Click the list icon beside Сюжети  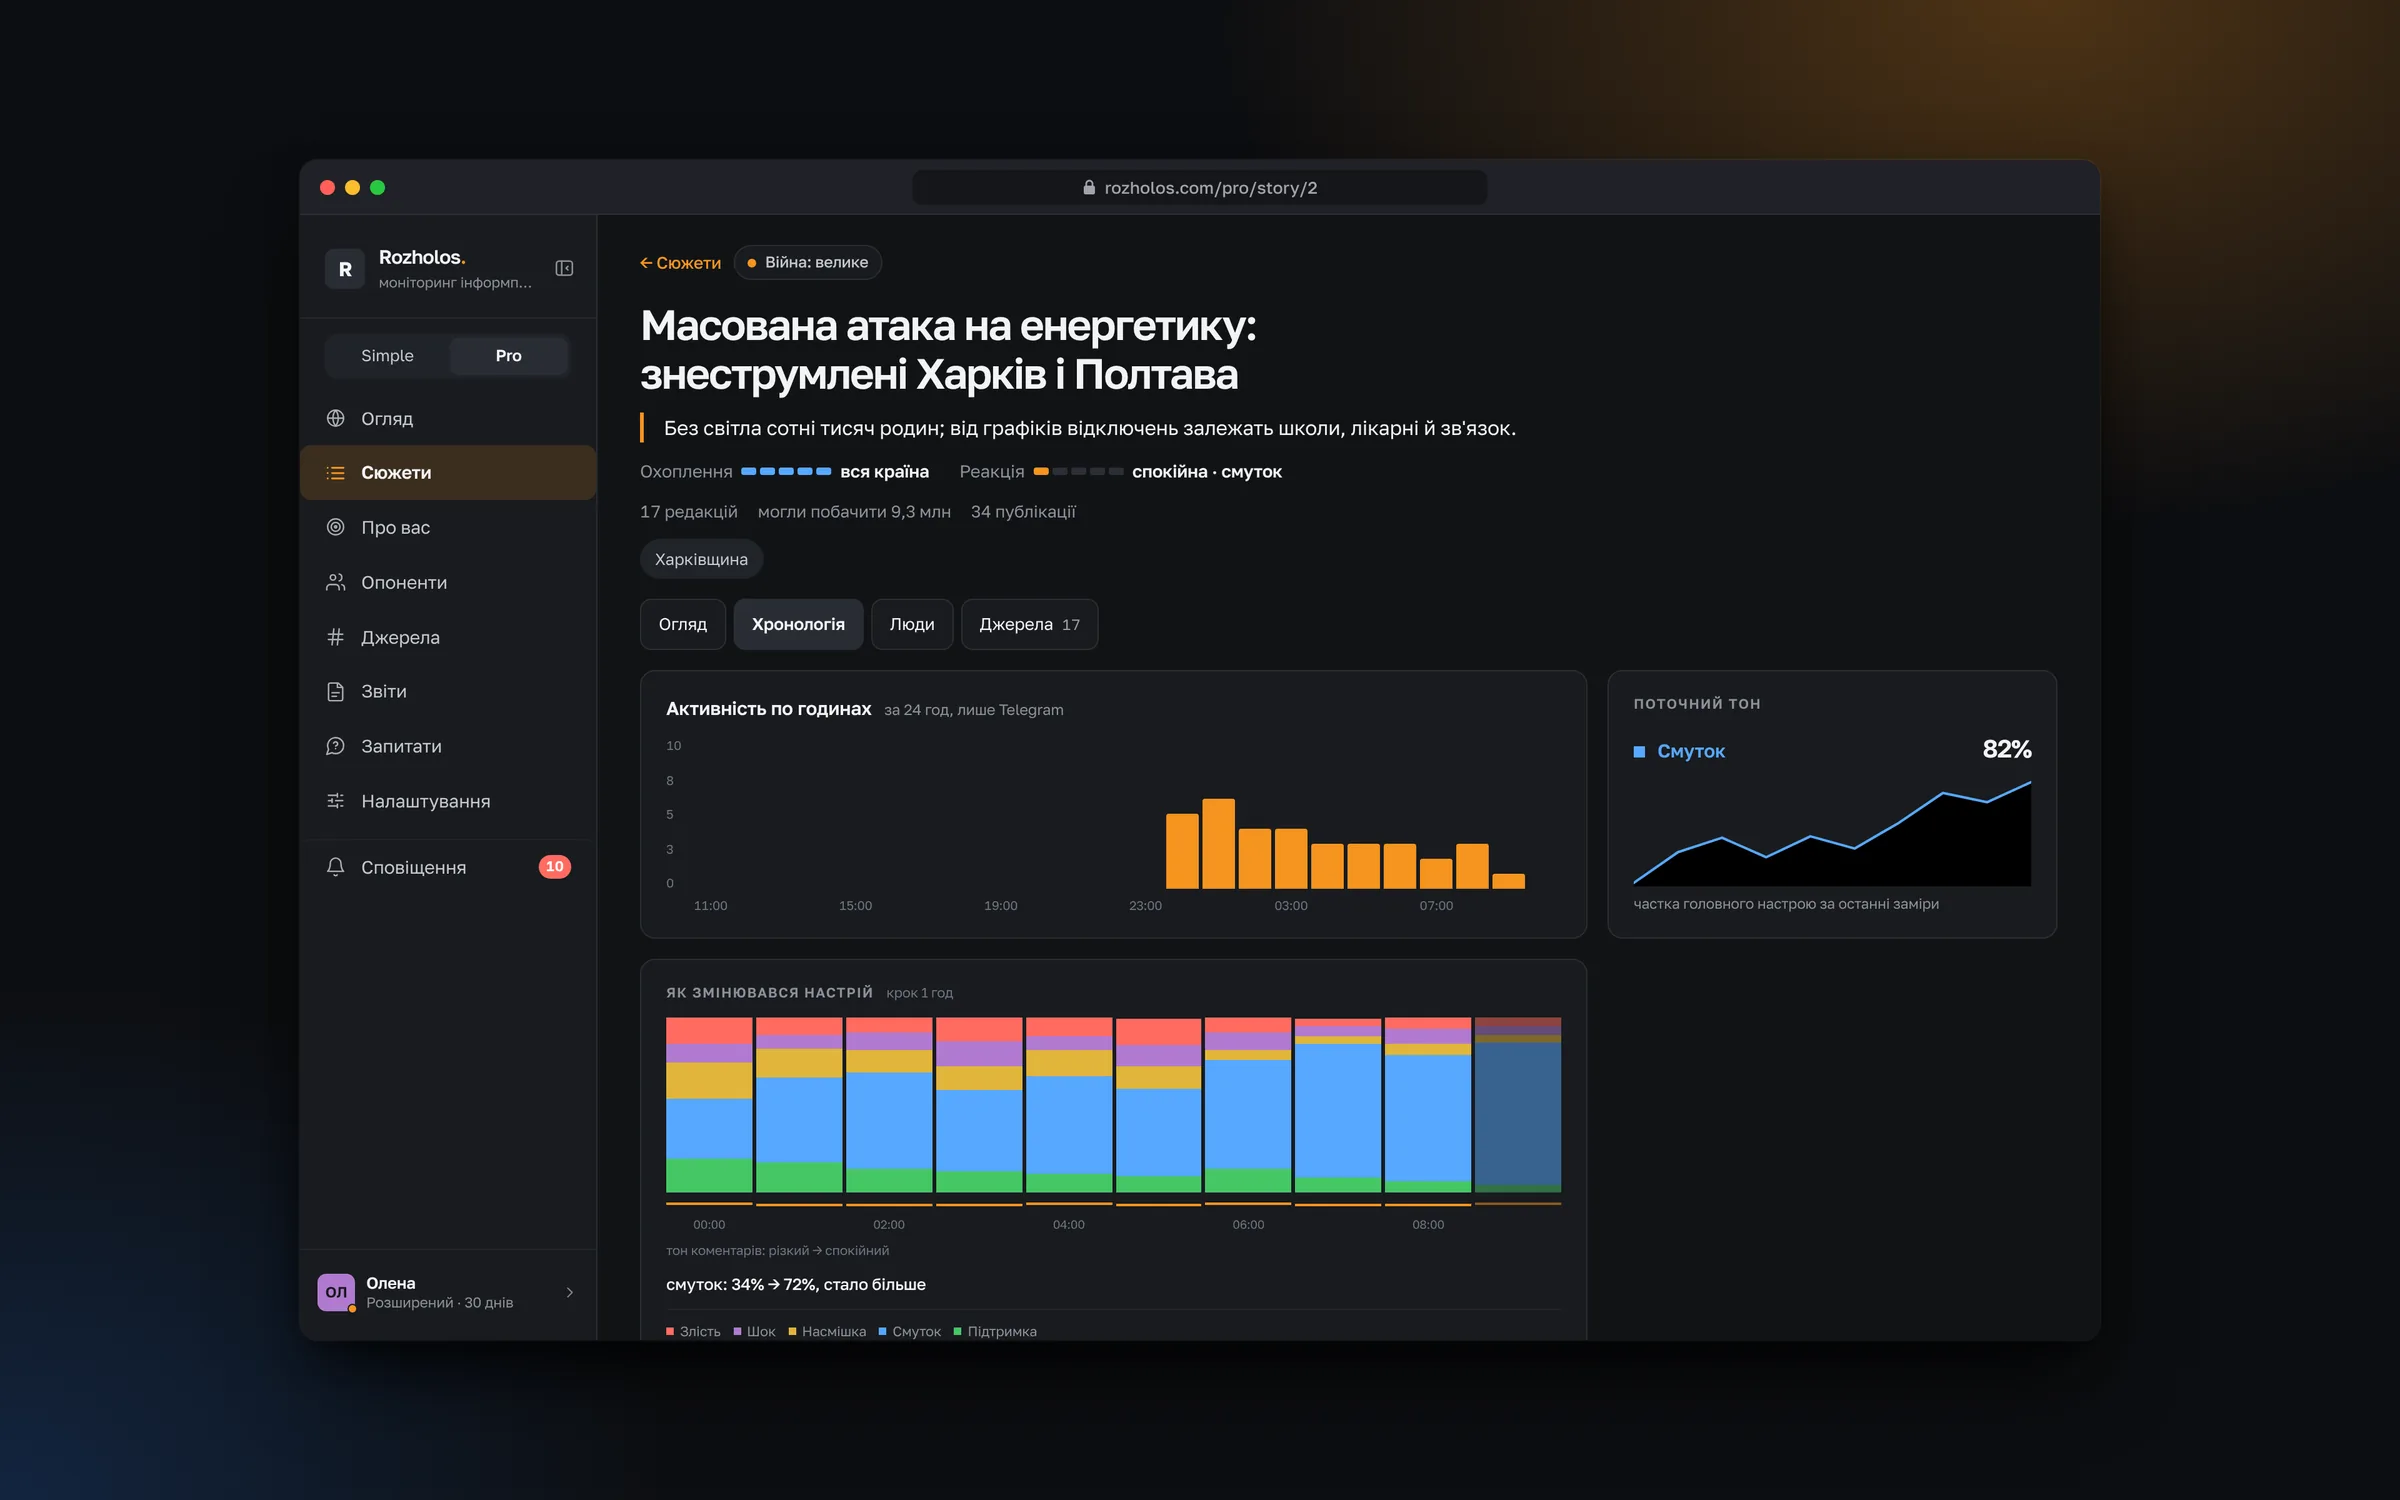pos(336,473)
